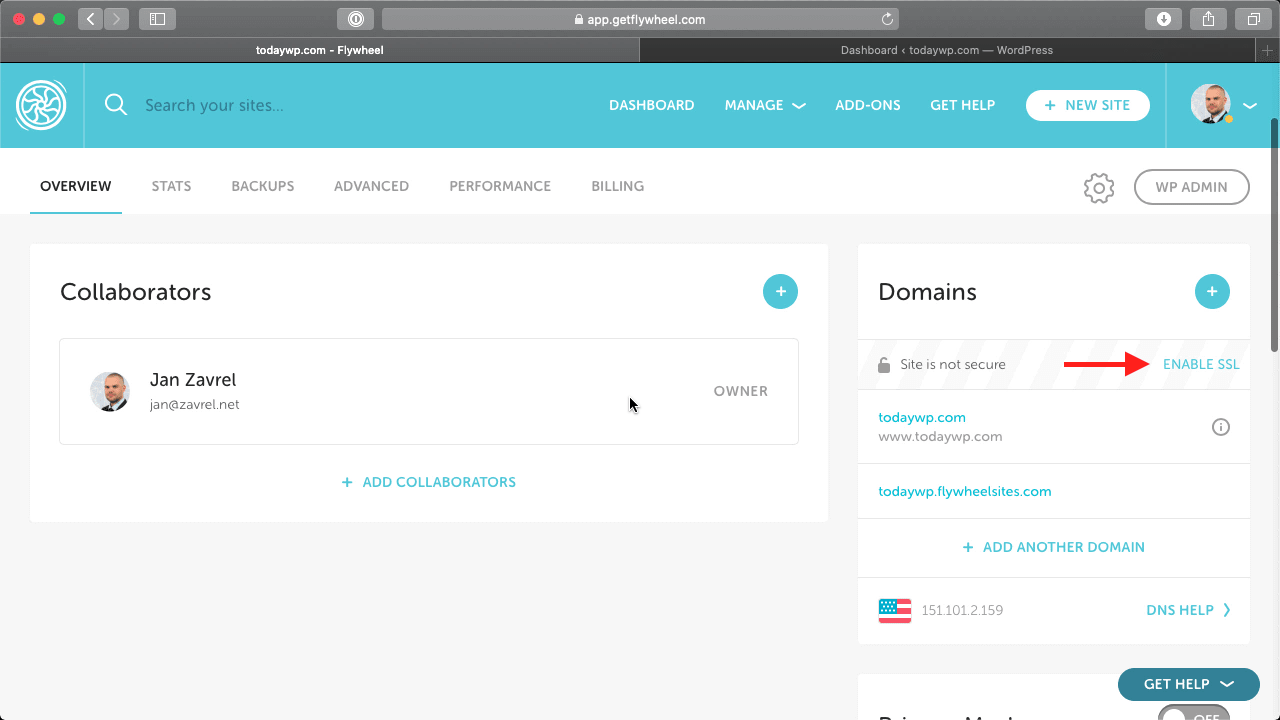Image resolution: width=1280 pixels, height=720 pixels.
Task: Click the US flag icon
Action: pyautogui.click(x=895, y=610)
